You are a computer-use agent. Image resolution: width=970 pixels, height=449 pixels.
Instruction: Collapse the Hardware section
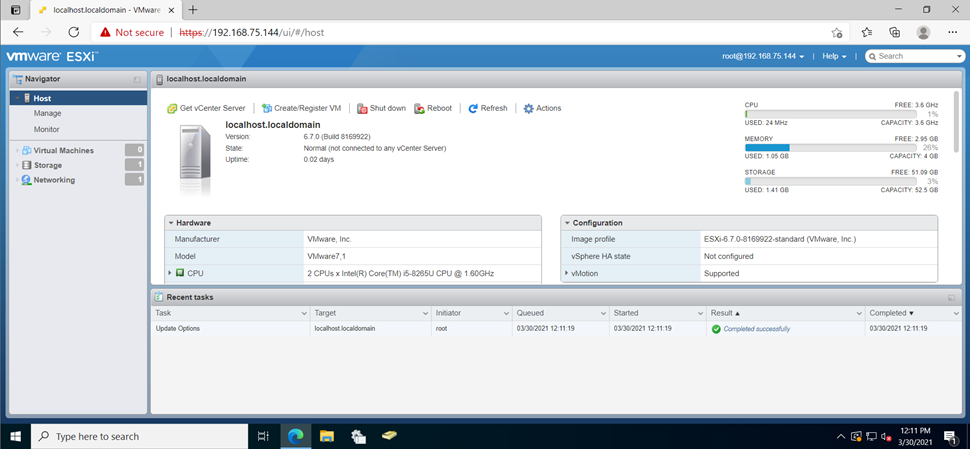click(170, 223)
